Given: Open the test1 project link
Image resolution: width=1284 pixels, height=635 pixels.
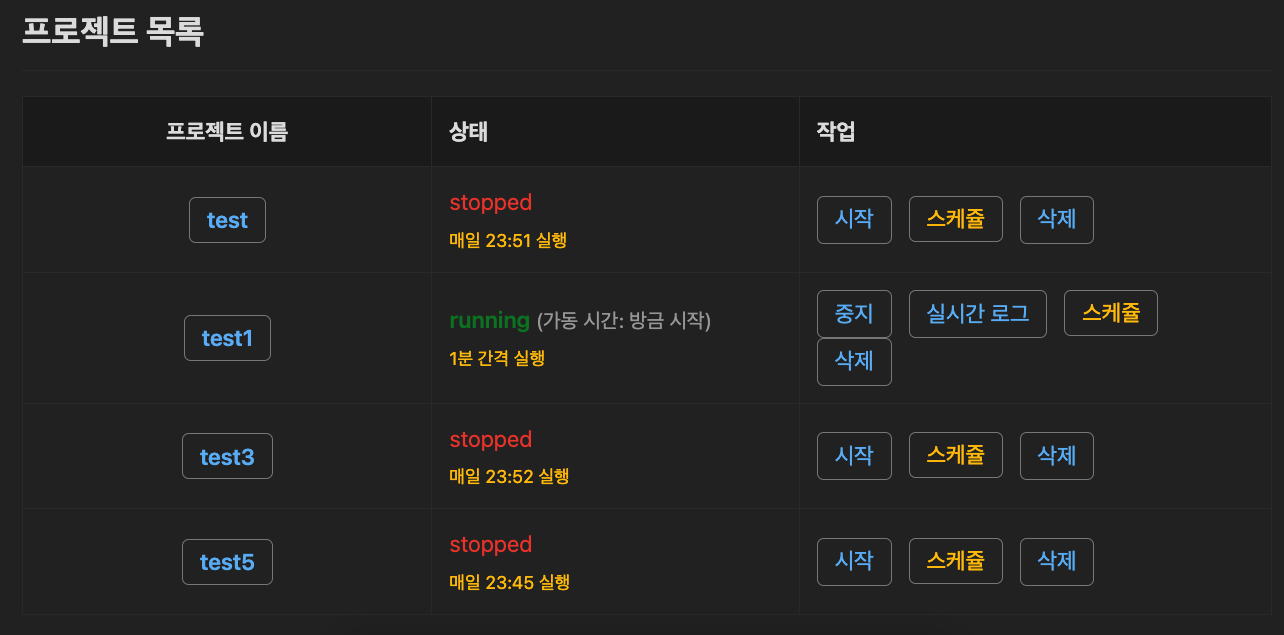Looking at the screenshot, I should [x=227, y=338].
